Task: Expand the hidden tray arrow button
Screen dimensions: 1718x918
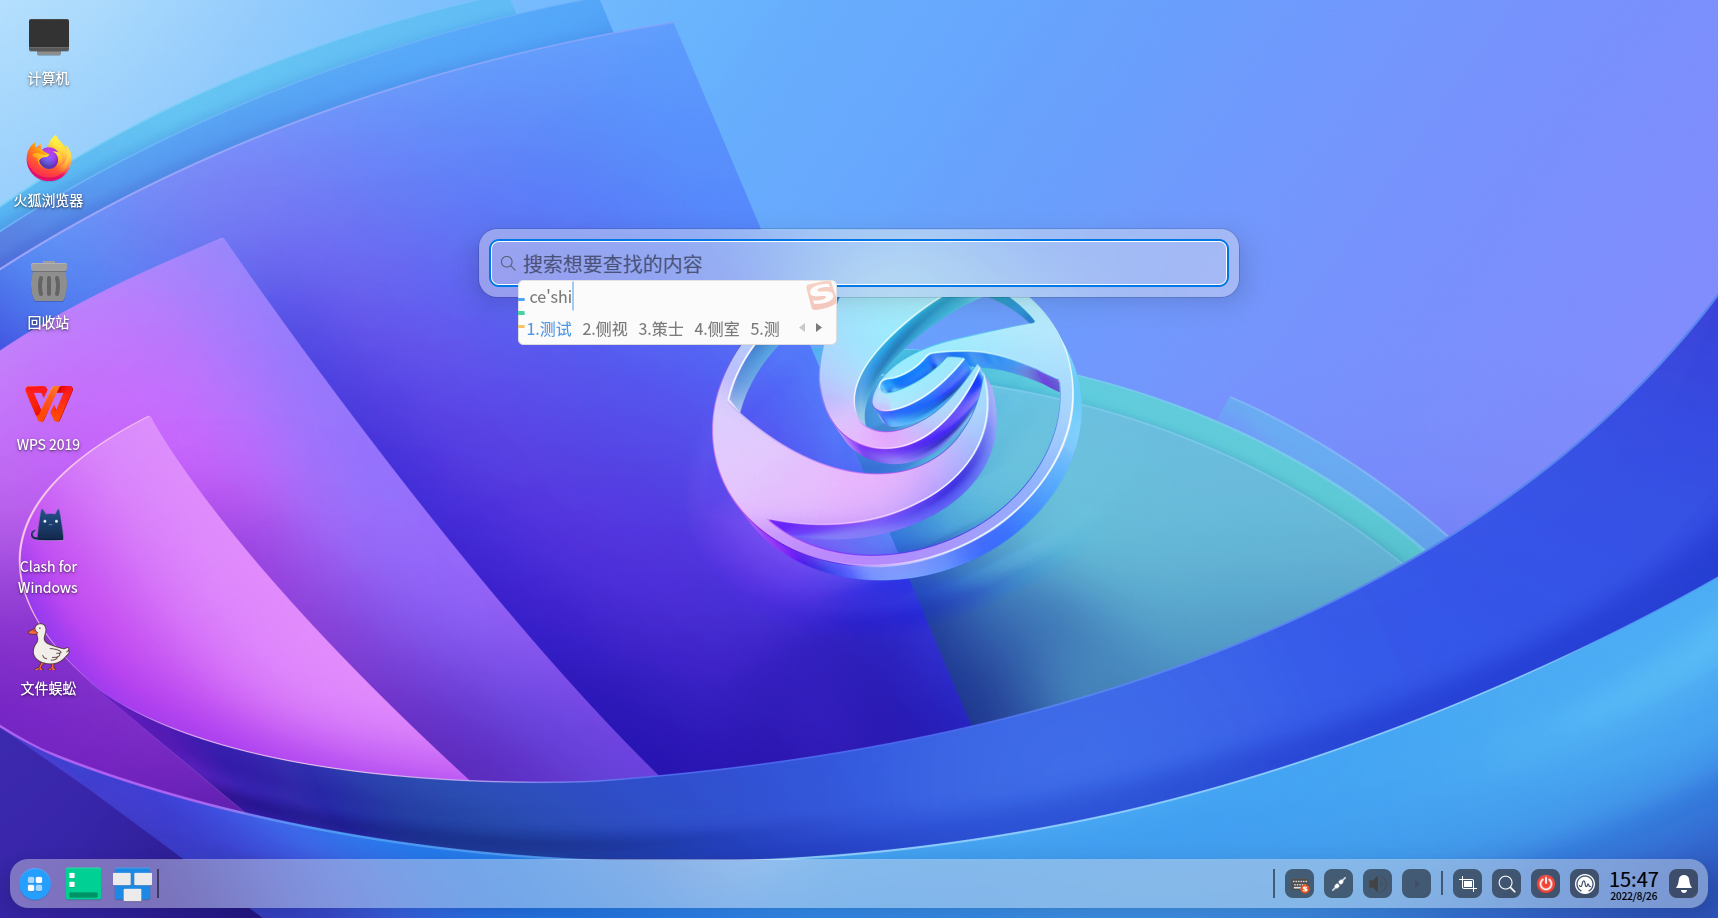Action: (1416, 884)
